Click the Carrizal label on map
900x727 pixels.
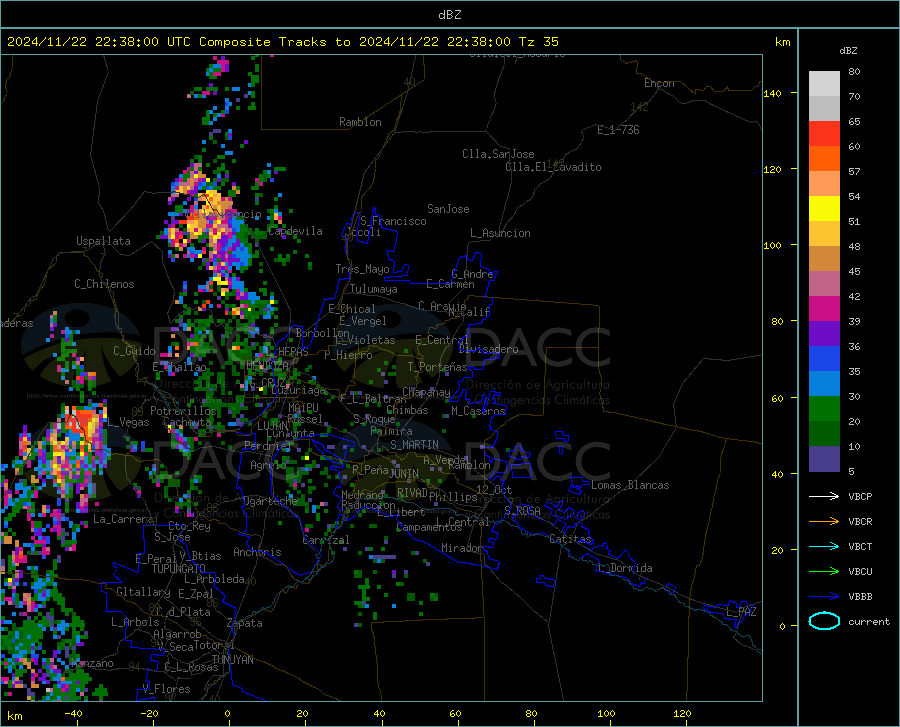pos(325,540)
